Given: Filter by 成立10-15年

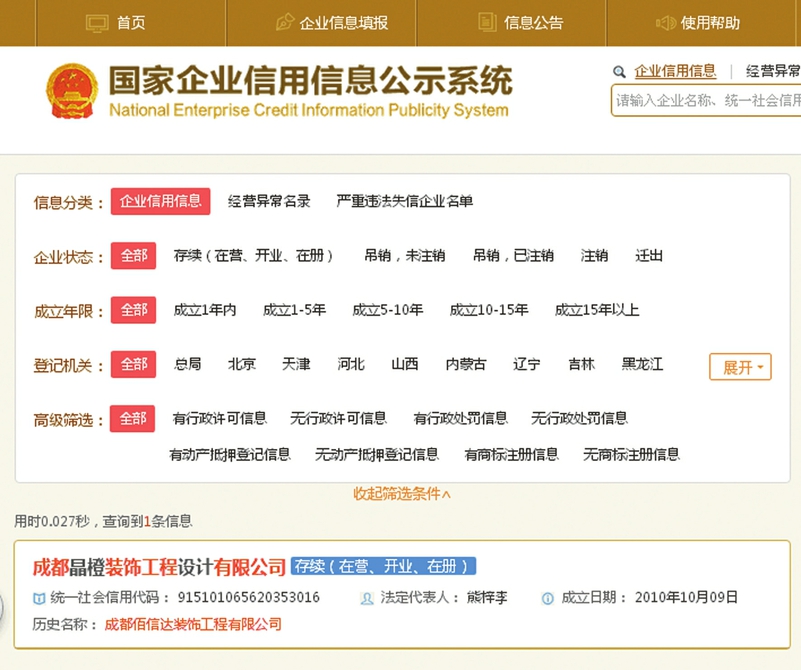Looking at the screenshot, I should [x=489, y=310].
